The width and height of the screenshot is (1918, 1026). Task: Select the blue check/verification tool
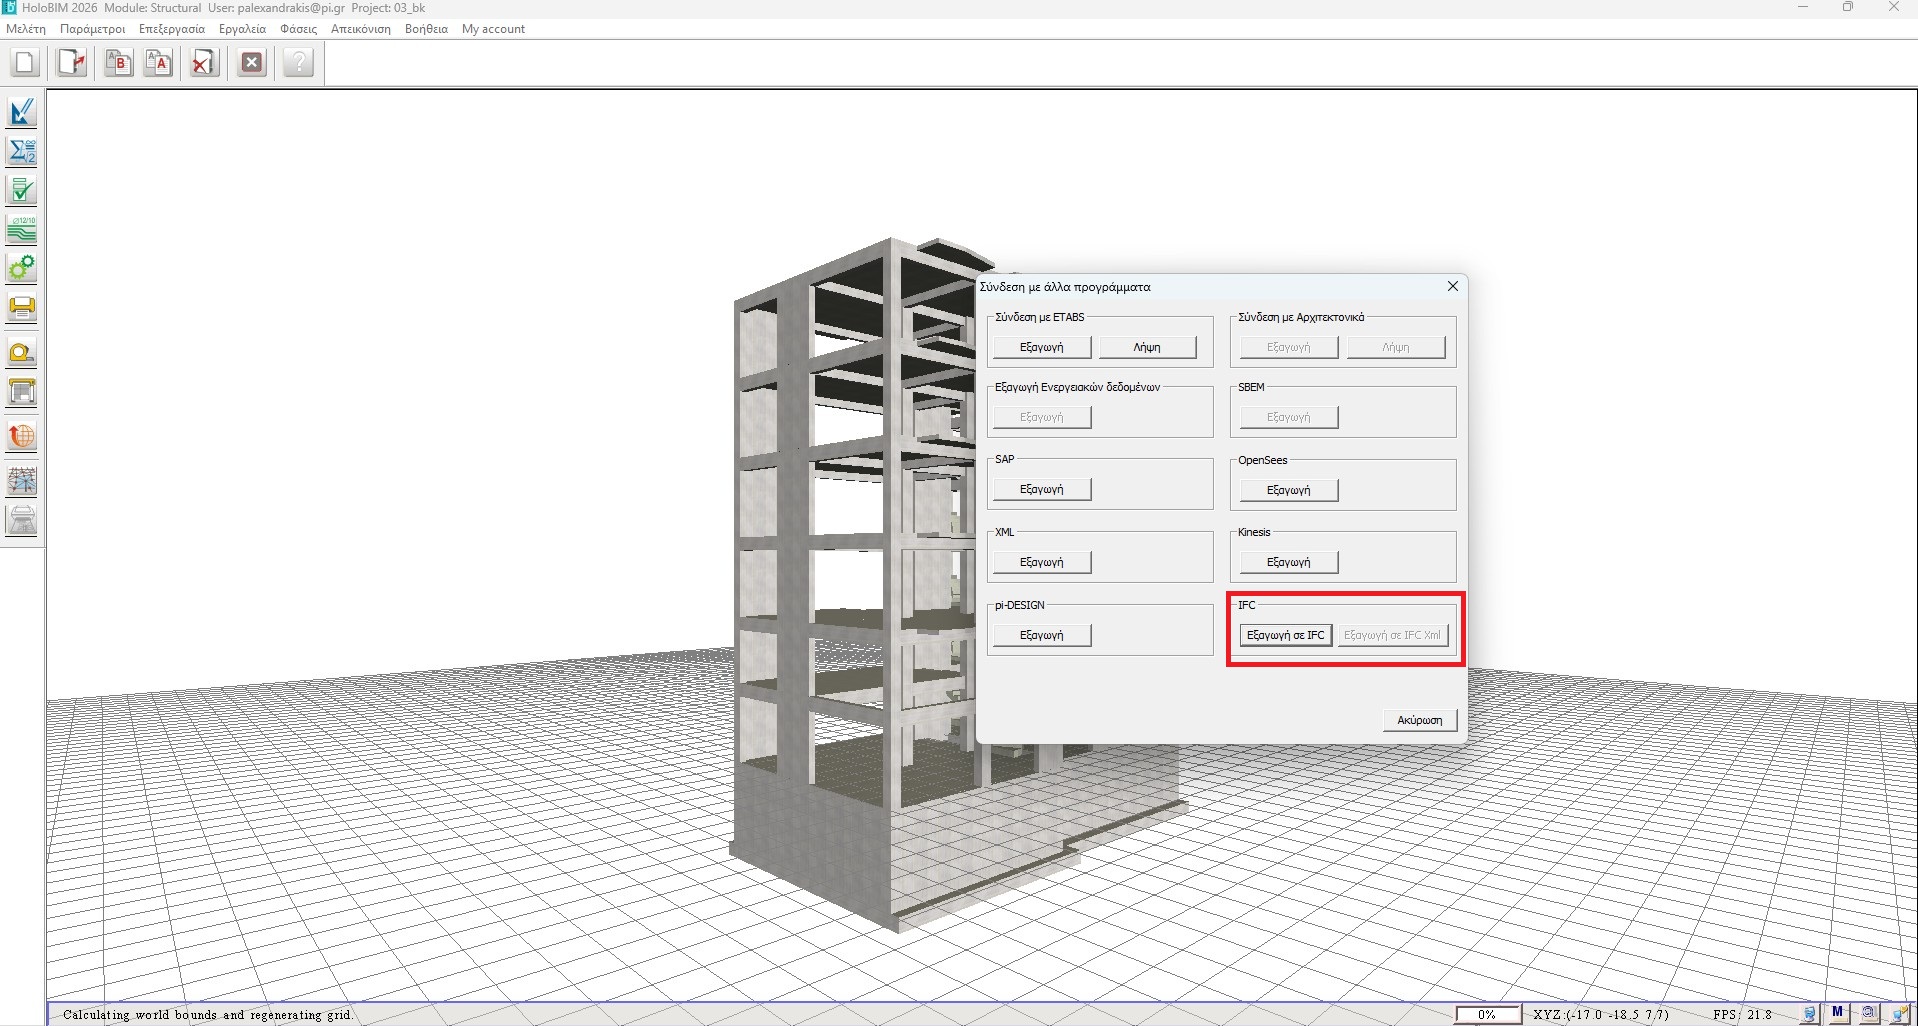22,112
